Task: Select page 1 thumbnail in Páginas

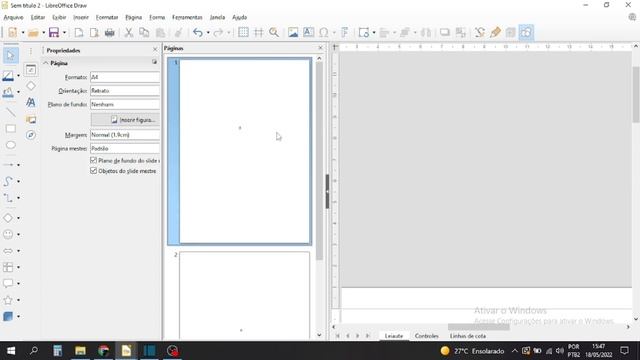Action: [240, 151]
